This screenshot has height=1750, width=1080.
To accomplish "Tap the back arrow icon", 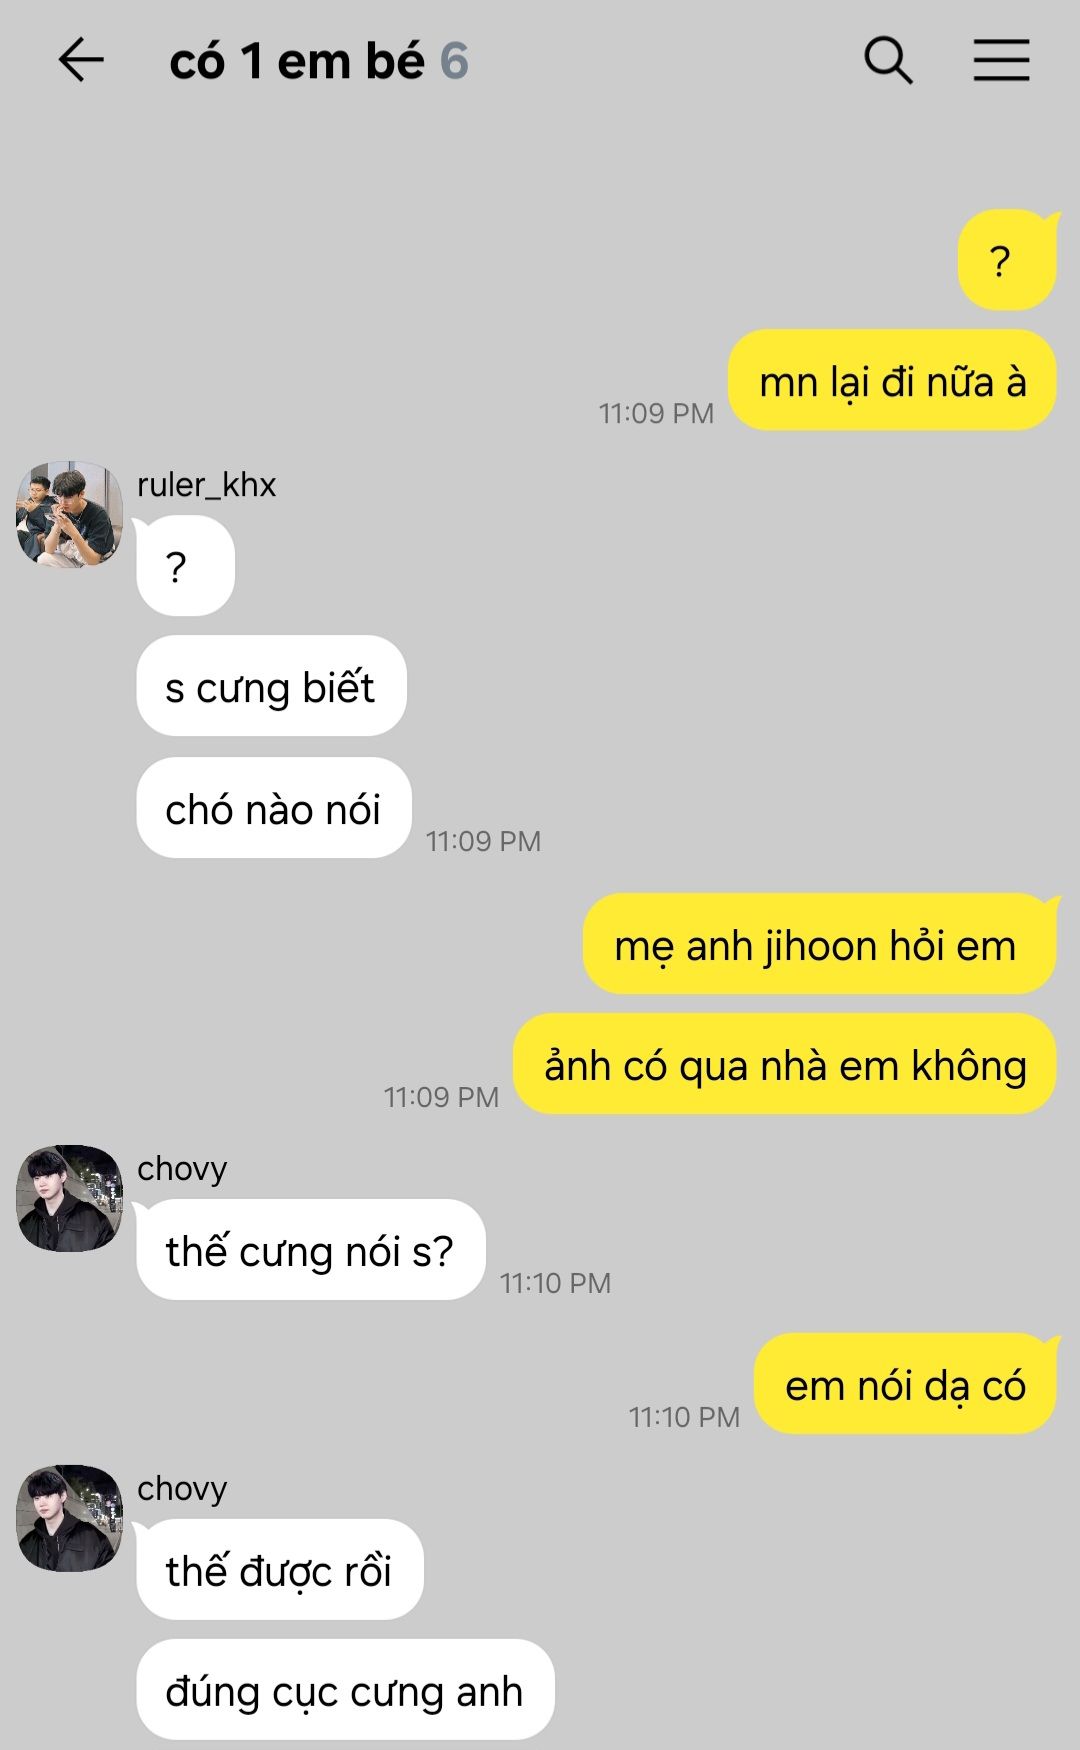I will point(81,60).
